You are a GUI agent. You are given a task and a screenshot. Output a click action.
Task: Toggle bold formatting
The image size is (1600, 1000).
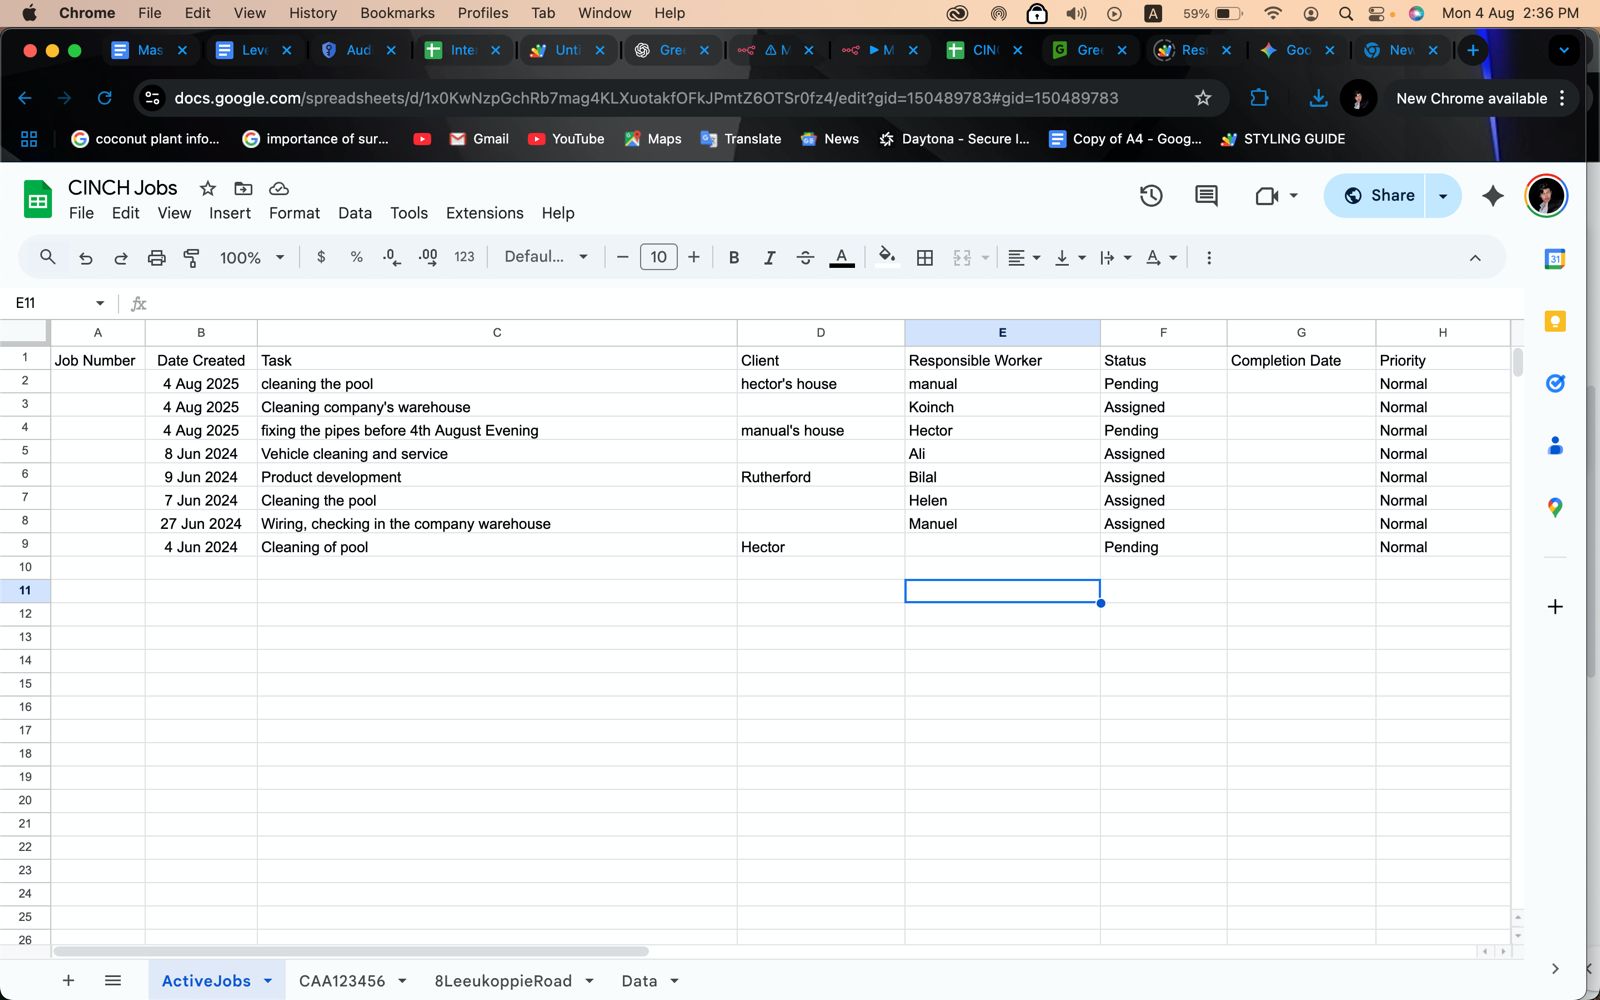pos(733,257)
